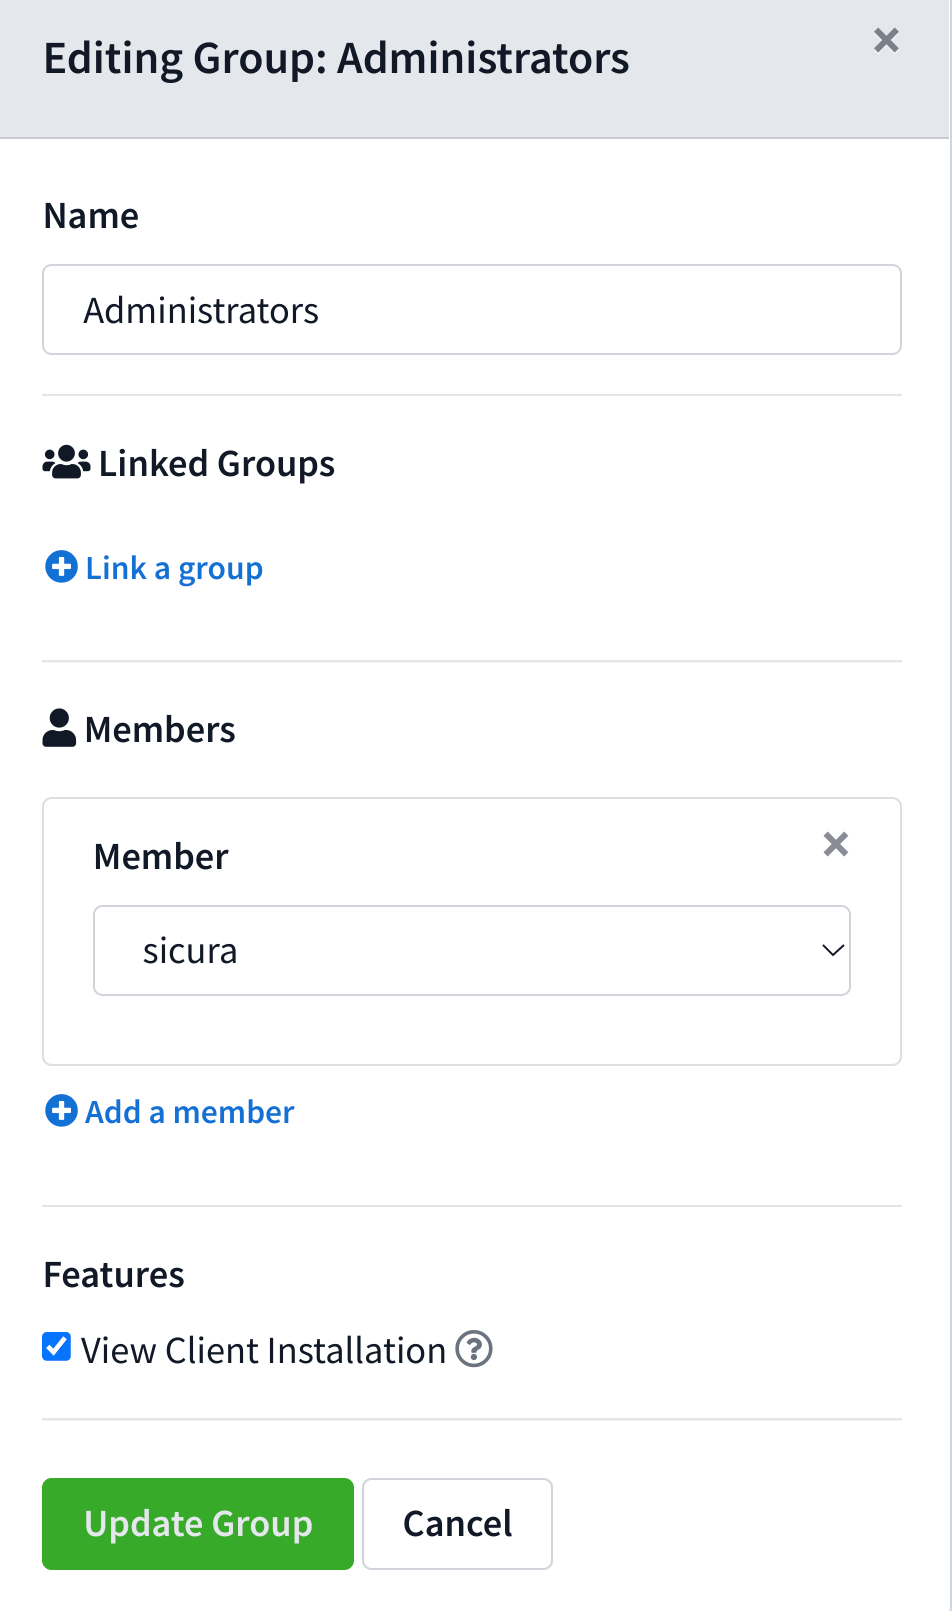Click the green Update Group button
Screen dimensions: 952x1611
(x=198, y=1524)
